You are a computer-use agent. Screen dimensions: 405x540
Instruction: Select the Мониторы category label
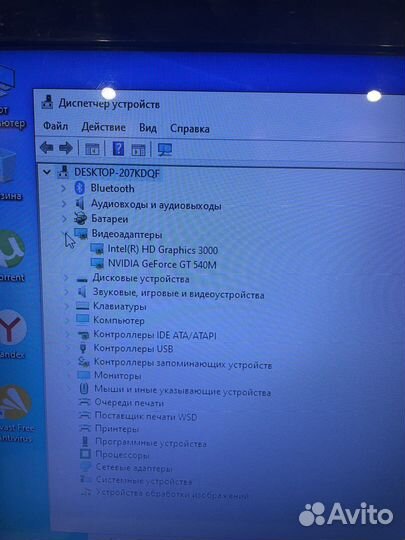[118, 375]
